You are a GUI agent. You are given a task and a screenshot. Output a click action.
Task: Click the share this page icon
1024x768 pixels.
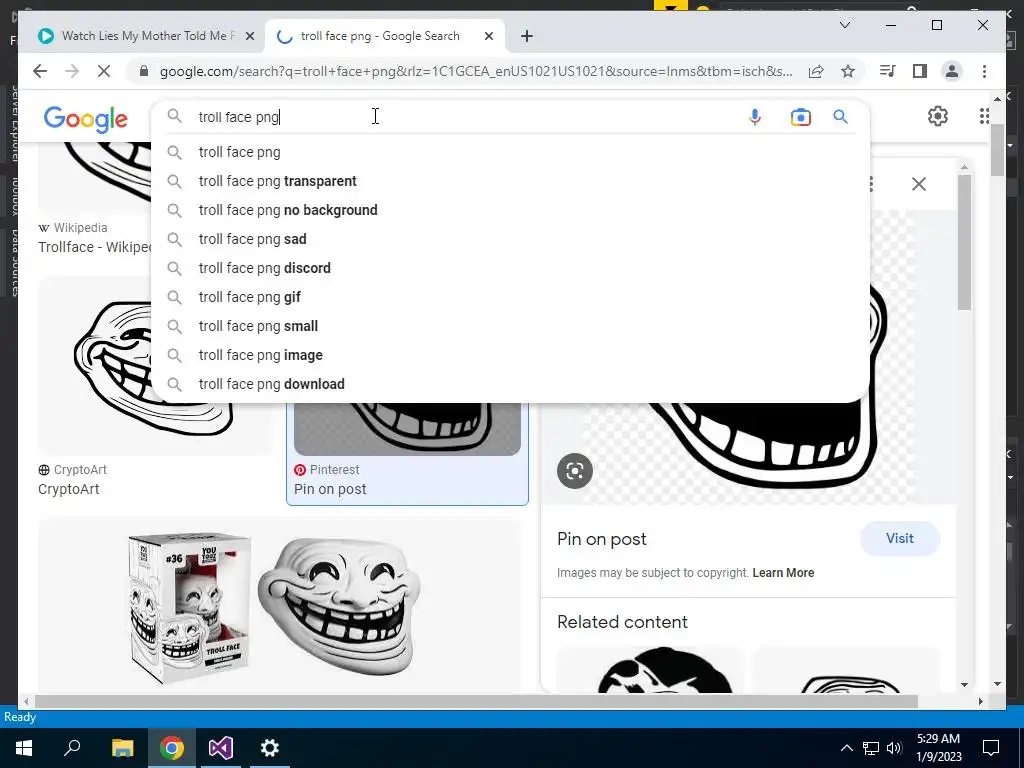tap(816, 71)
